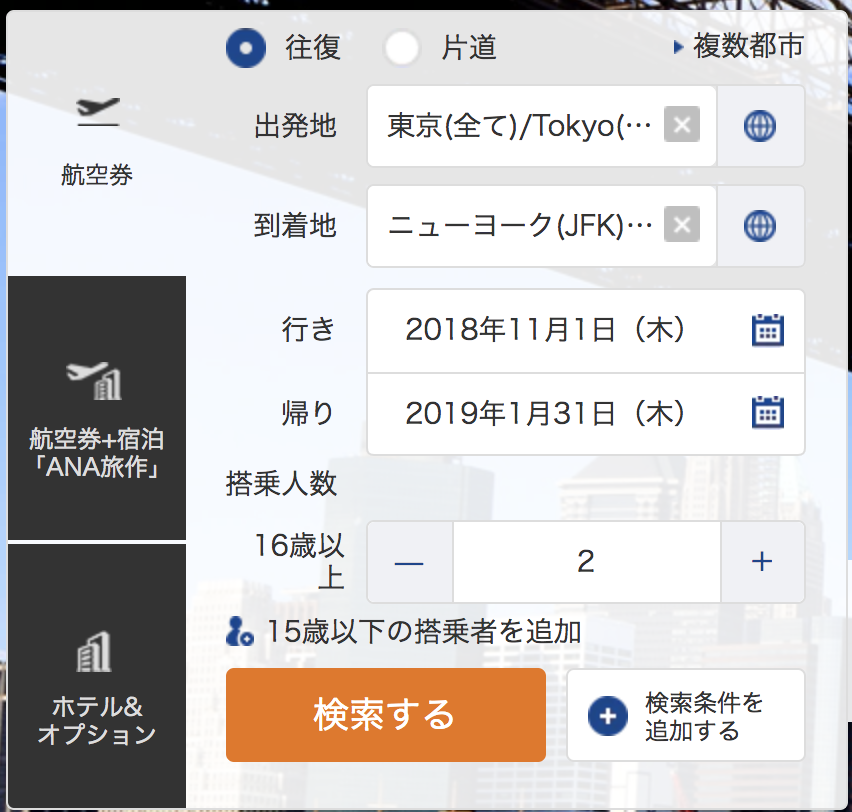
Task: Click 15歳以下の搭乗者を追加 link
Action: coord(424,632)
